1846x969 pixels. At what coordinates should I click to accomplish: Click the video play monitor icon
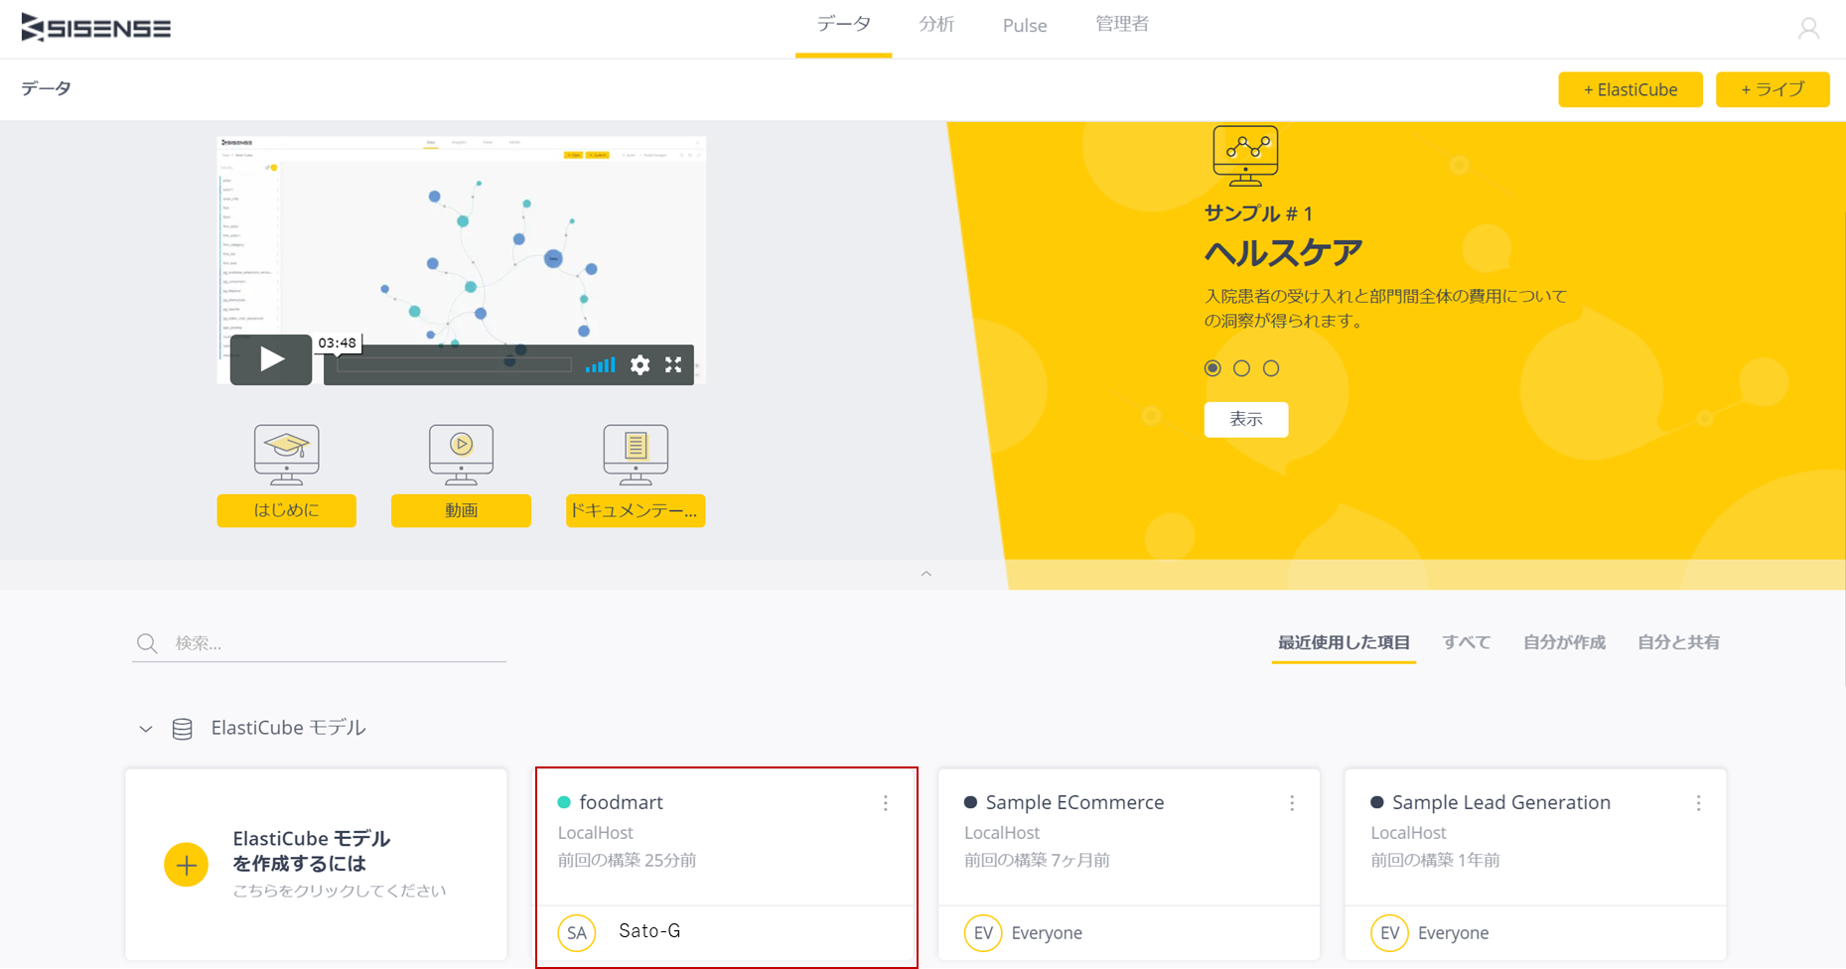(461, 454)
